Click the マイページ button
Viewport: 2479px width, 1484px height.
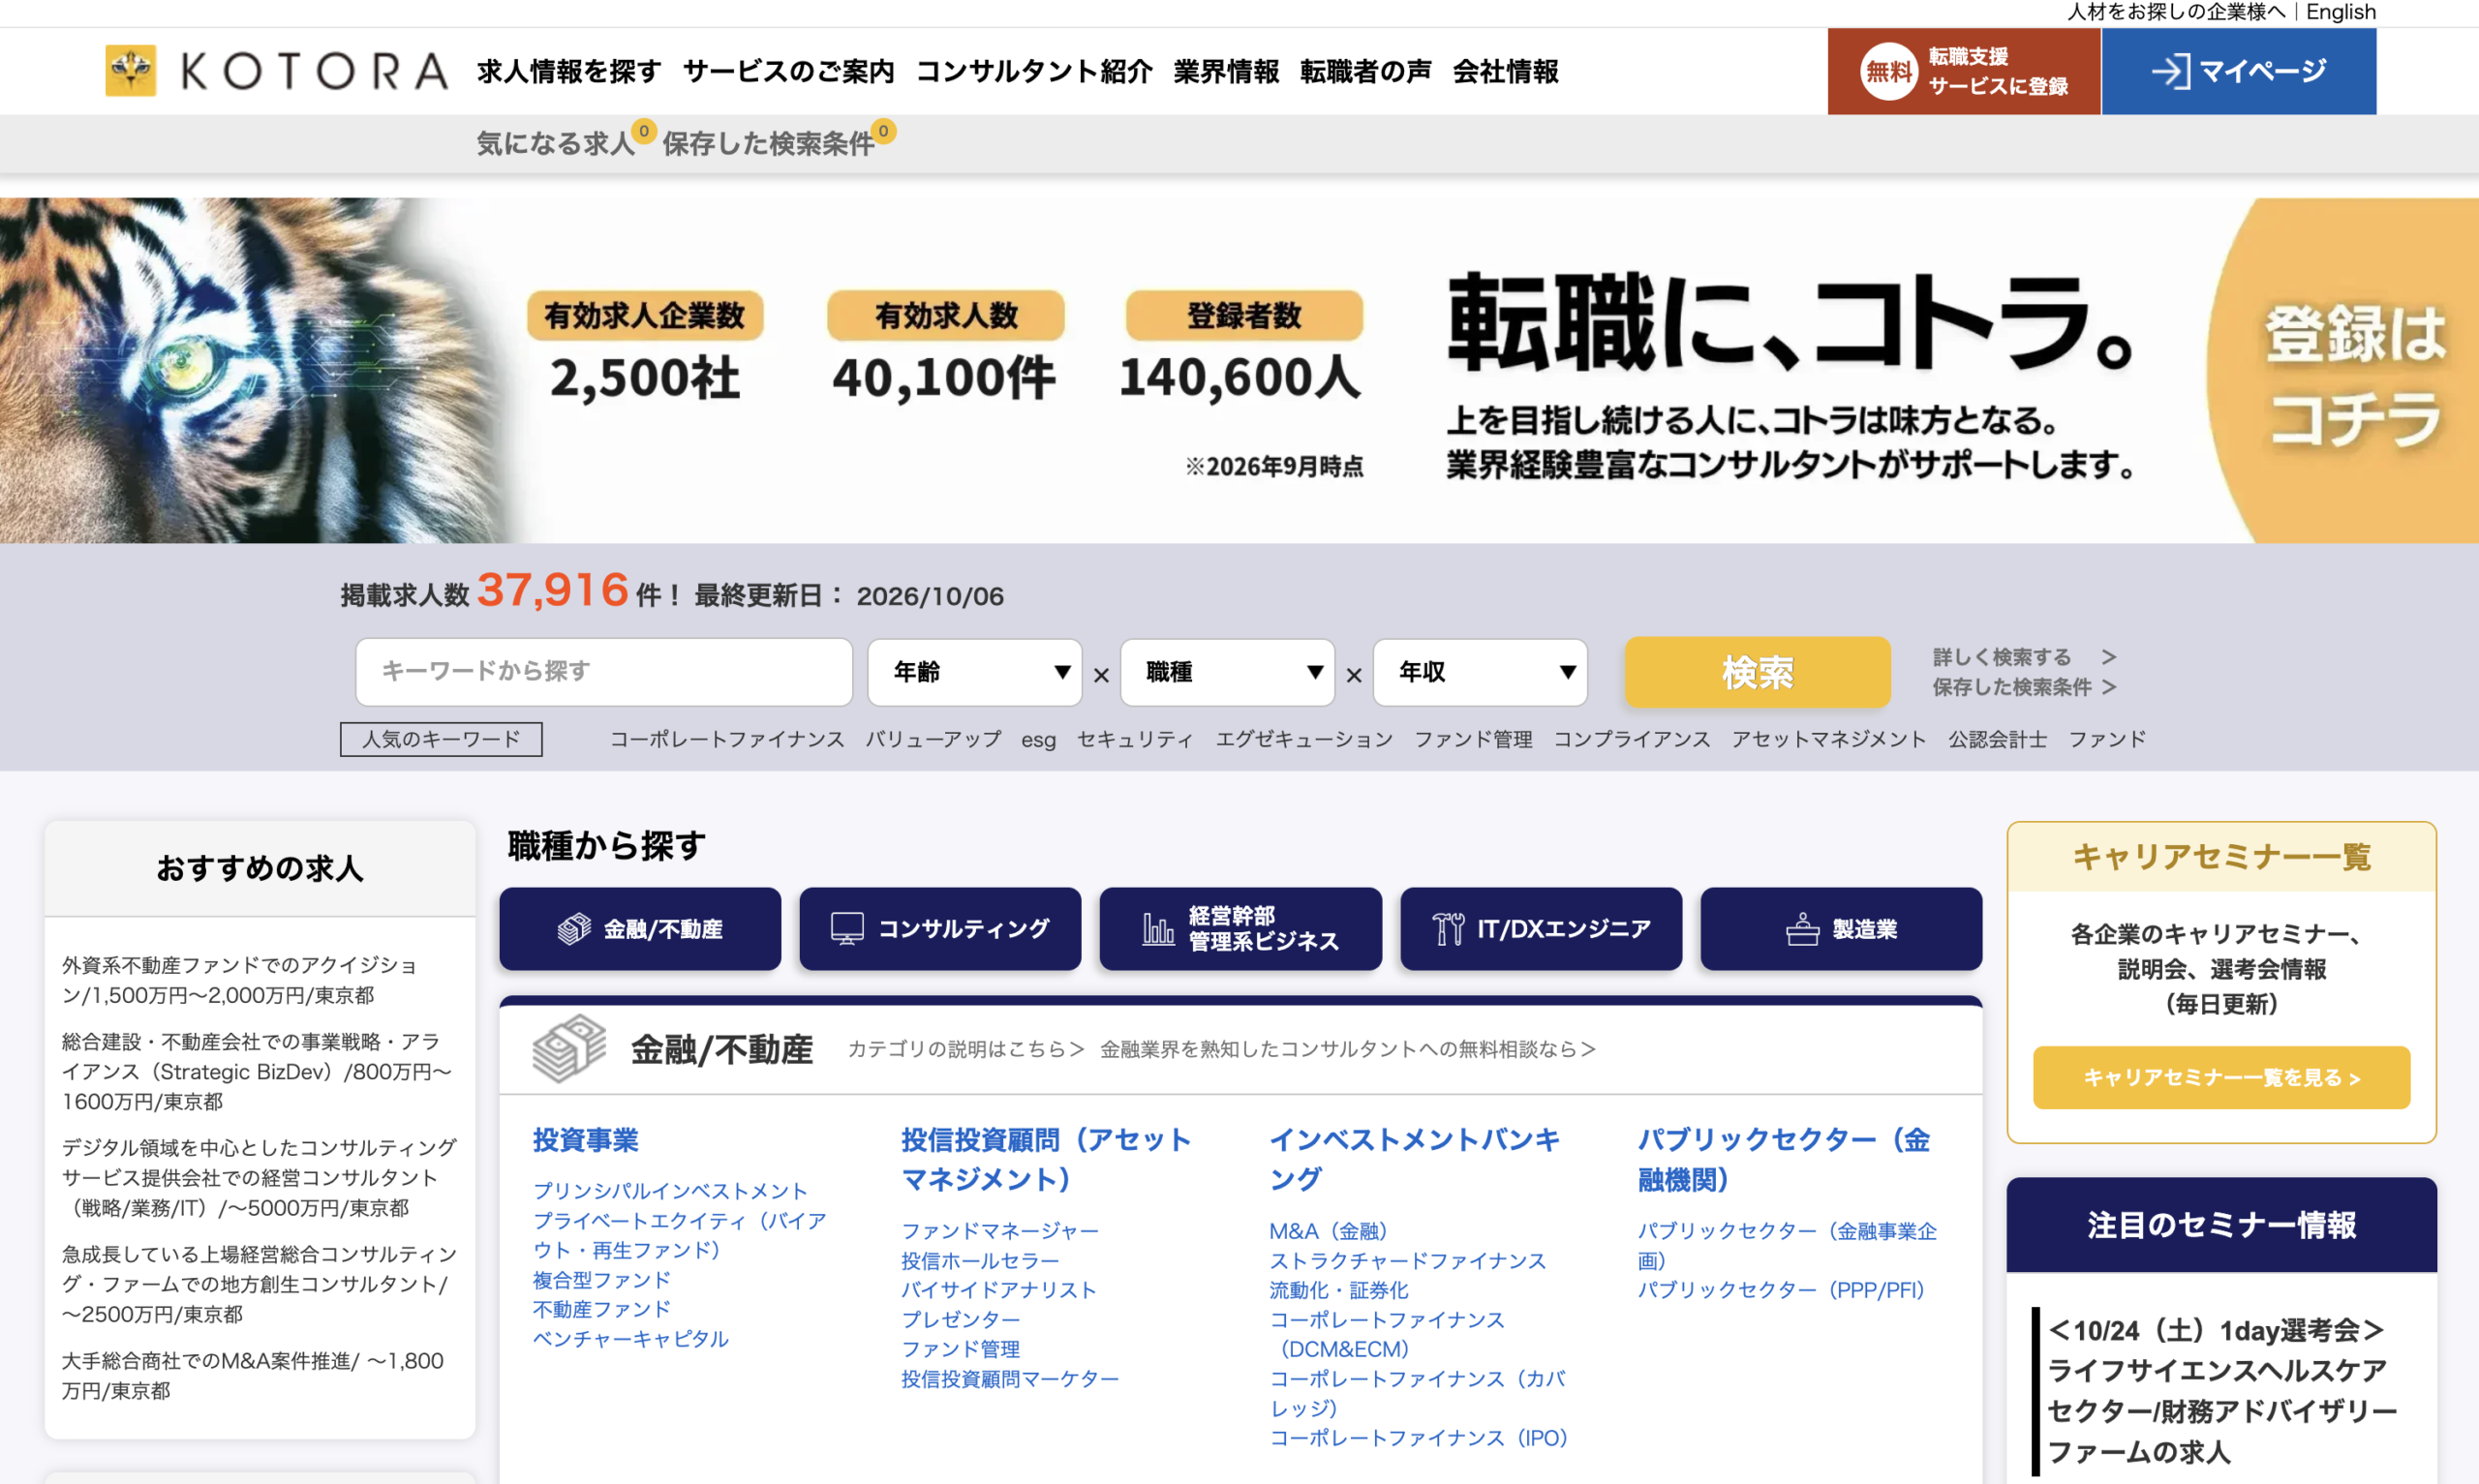[x=2239, y=71]
